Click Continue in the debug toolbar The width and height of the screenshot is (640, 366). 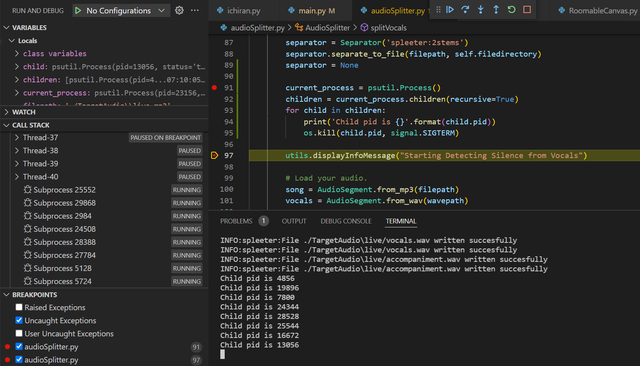(450, 9)
